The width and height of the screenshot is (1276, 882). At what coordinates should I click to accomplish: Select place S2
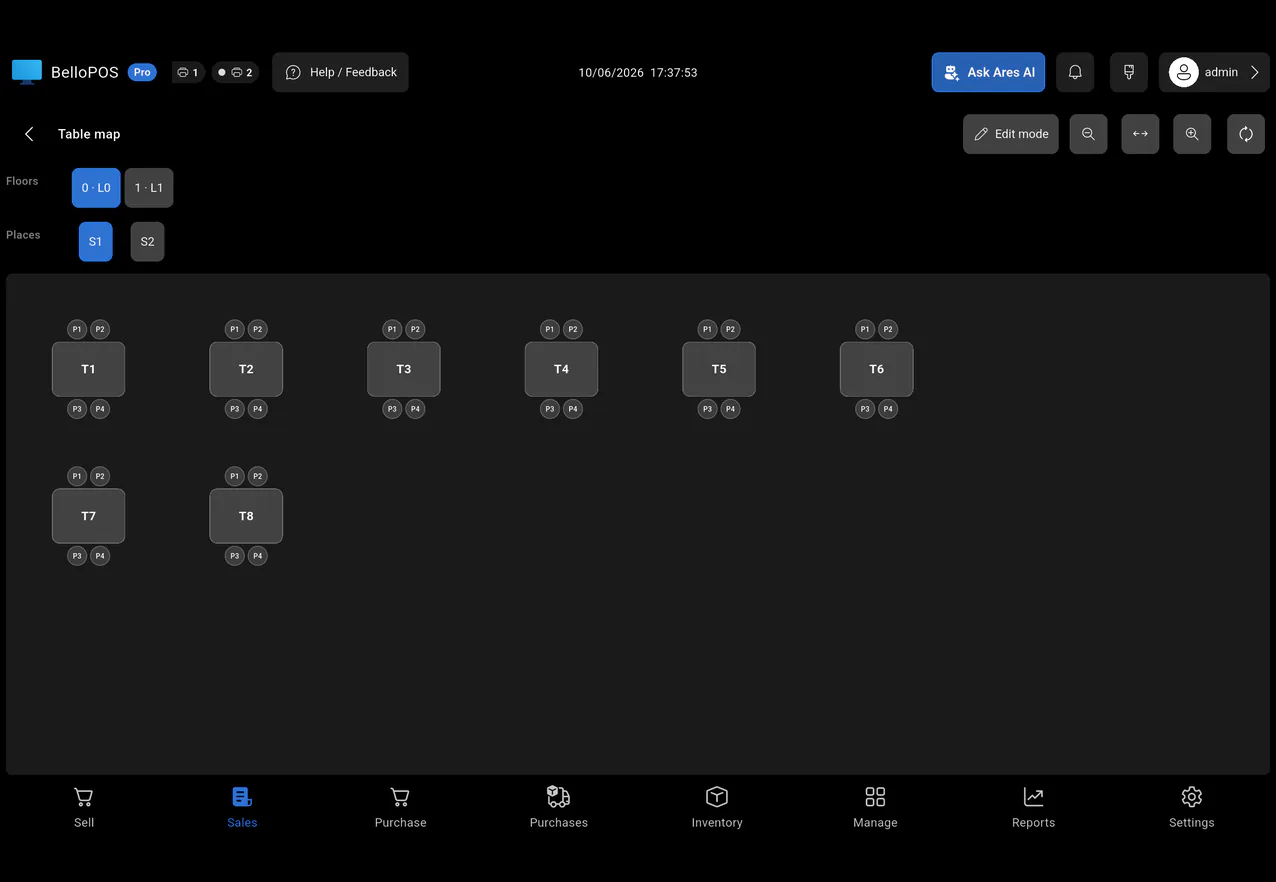tap(147, 242)
